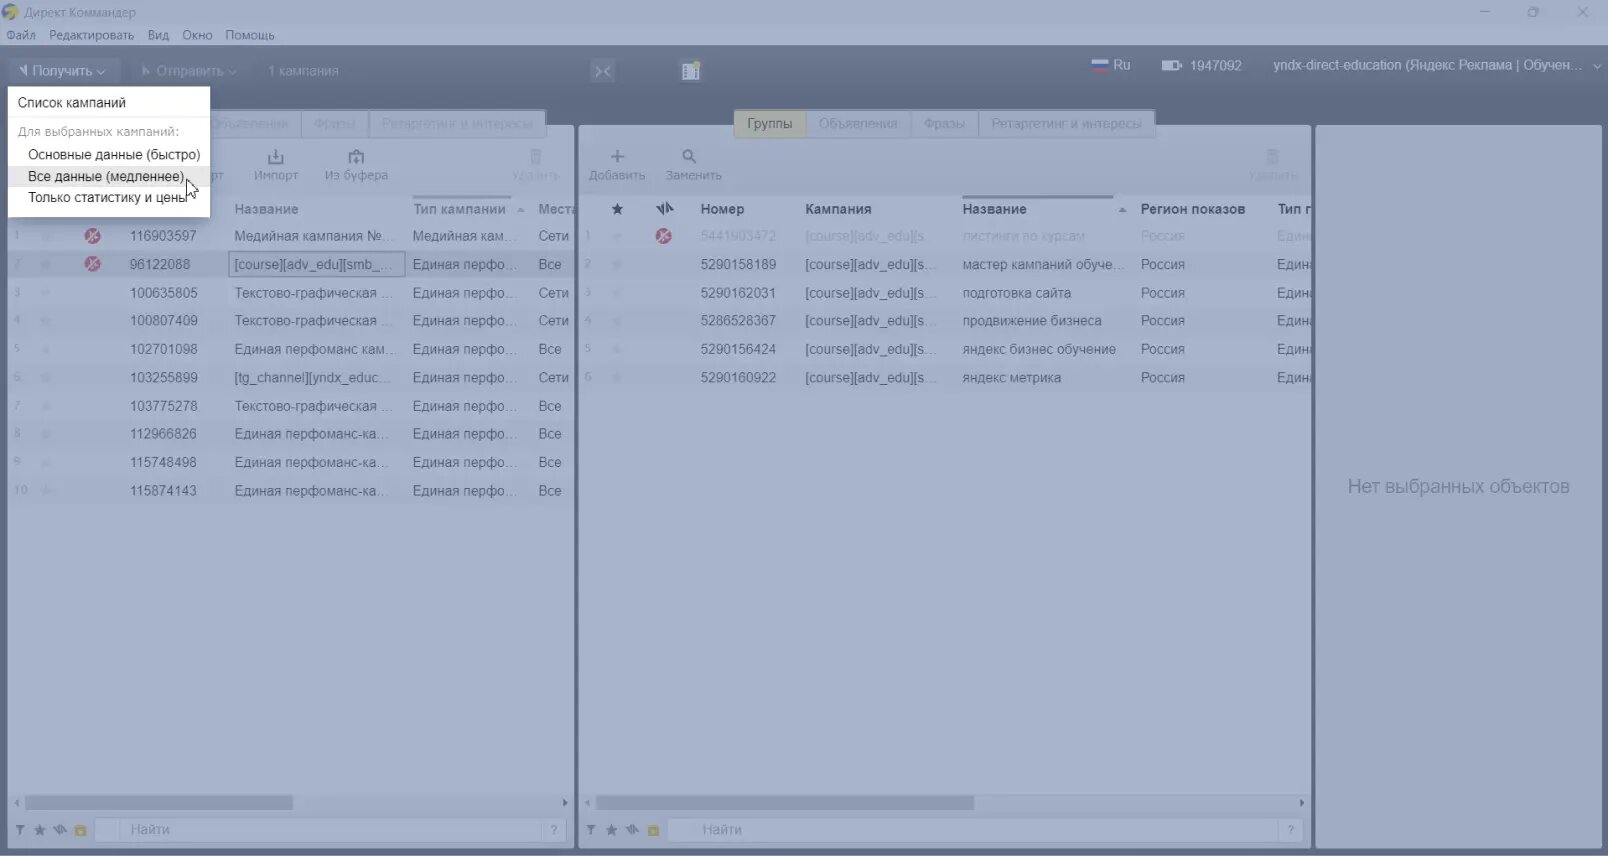This screenshot has height=856, width=1608.
Task: Select campaign 103255899 '[tg_channel][yndx_educ...'
Action: pyautogui.click(x=290, y=377)
